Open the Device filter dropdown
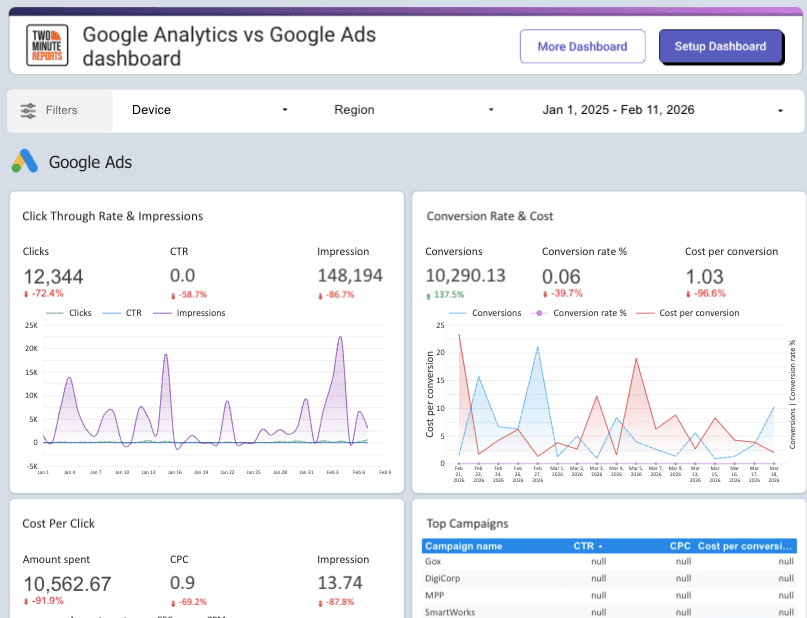Image resolution: width=807 pixels, height=618 pixels. pos(210,110)
